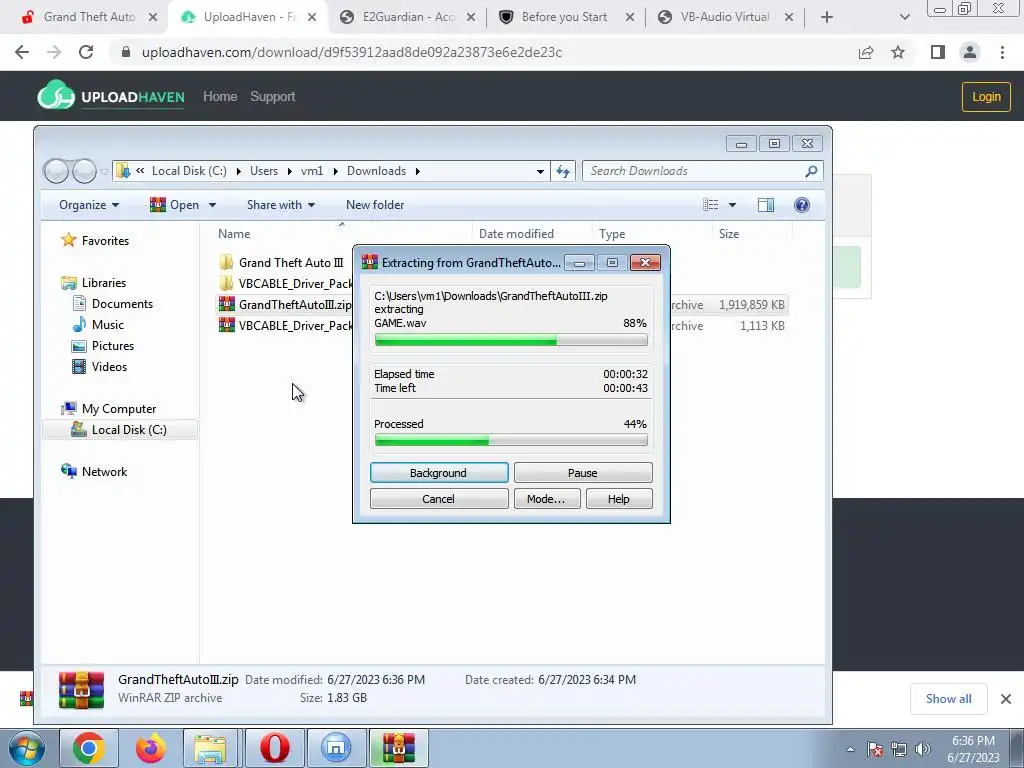This screenshot has width=1024, height=768.
Task: Click the UploadHaven cloud logo
Action: coord(56,95)
